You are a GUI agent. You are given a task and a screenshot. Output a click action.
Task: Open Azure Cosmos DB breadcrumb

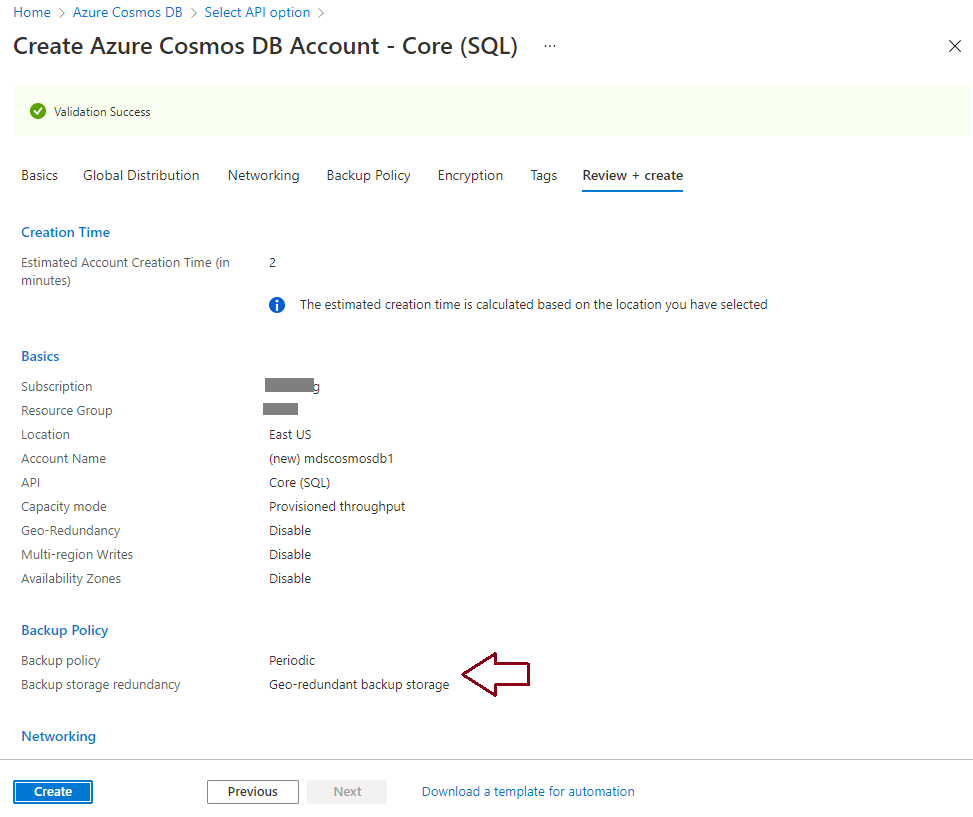127,12
